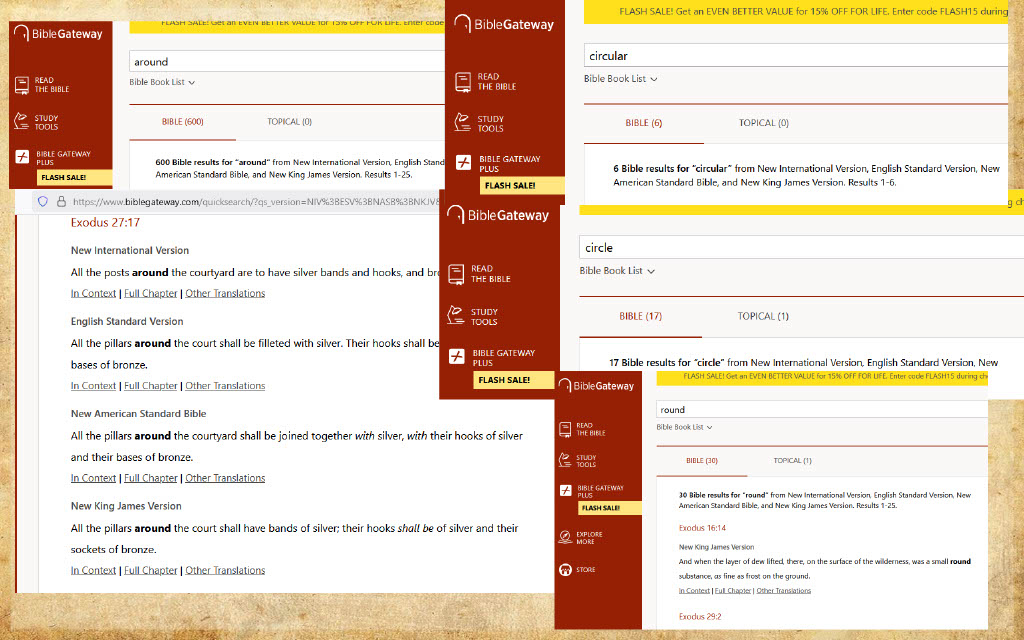Click Read the Bible icon beside 'circular' search

(462, 82)
